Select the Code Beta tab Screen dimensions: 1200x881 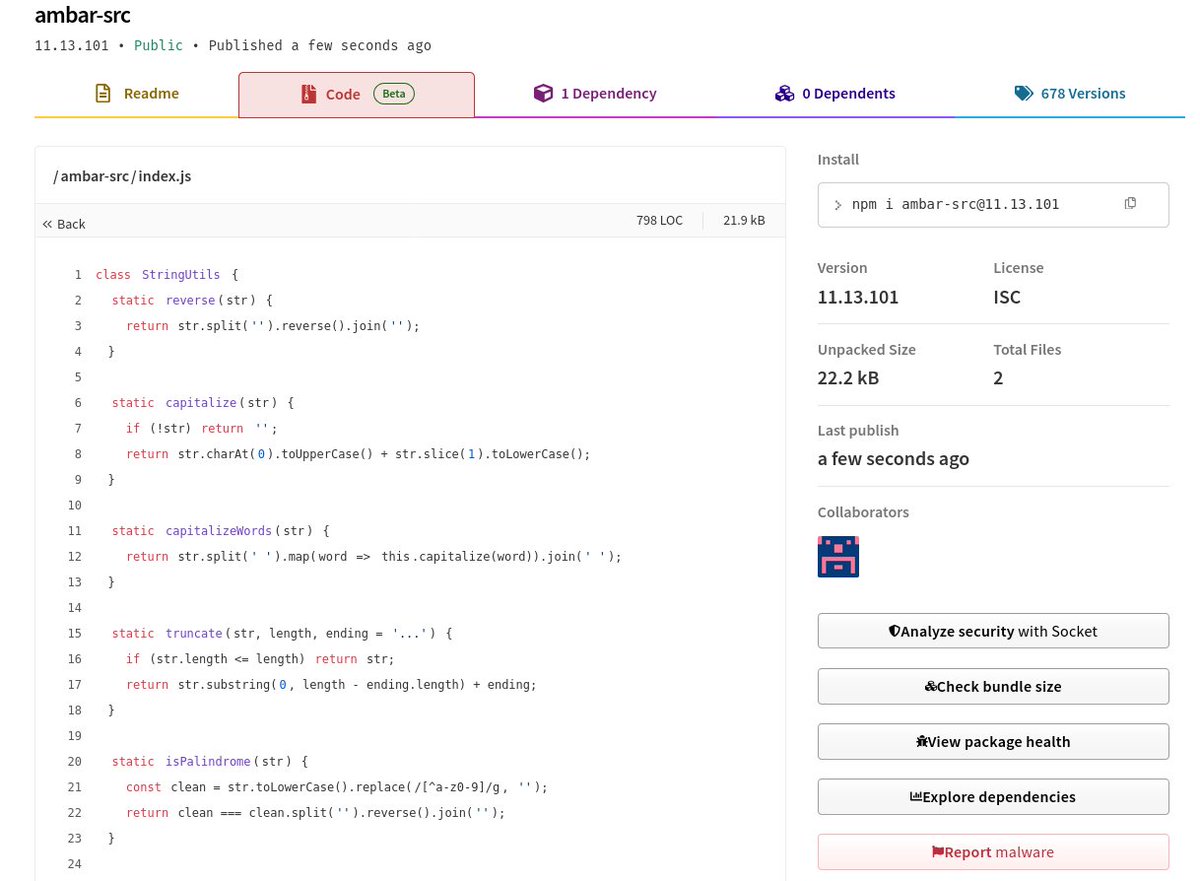pos(356,94)
